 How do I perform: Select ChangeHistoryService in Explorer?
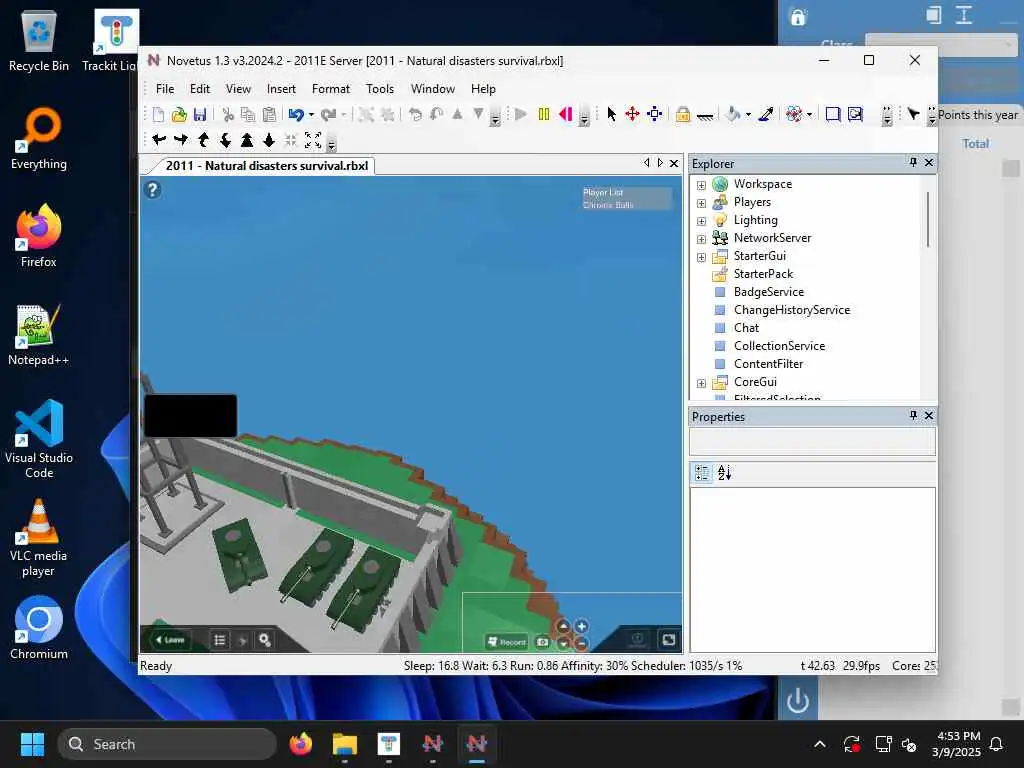click(x=792, y=310)
